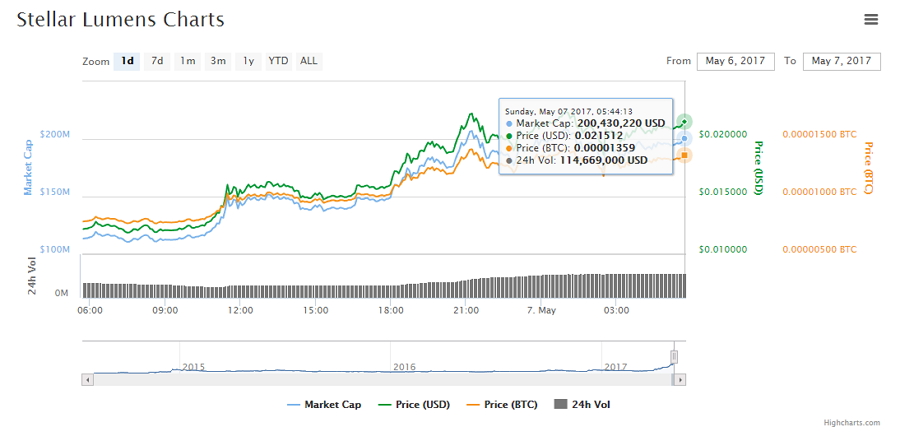Click the $200M market cap axis label
Viewport: 900px width, 436px height.
55,134
